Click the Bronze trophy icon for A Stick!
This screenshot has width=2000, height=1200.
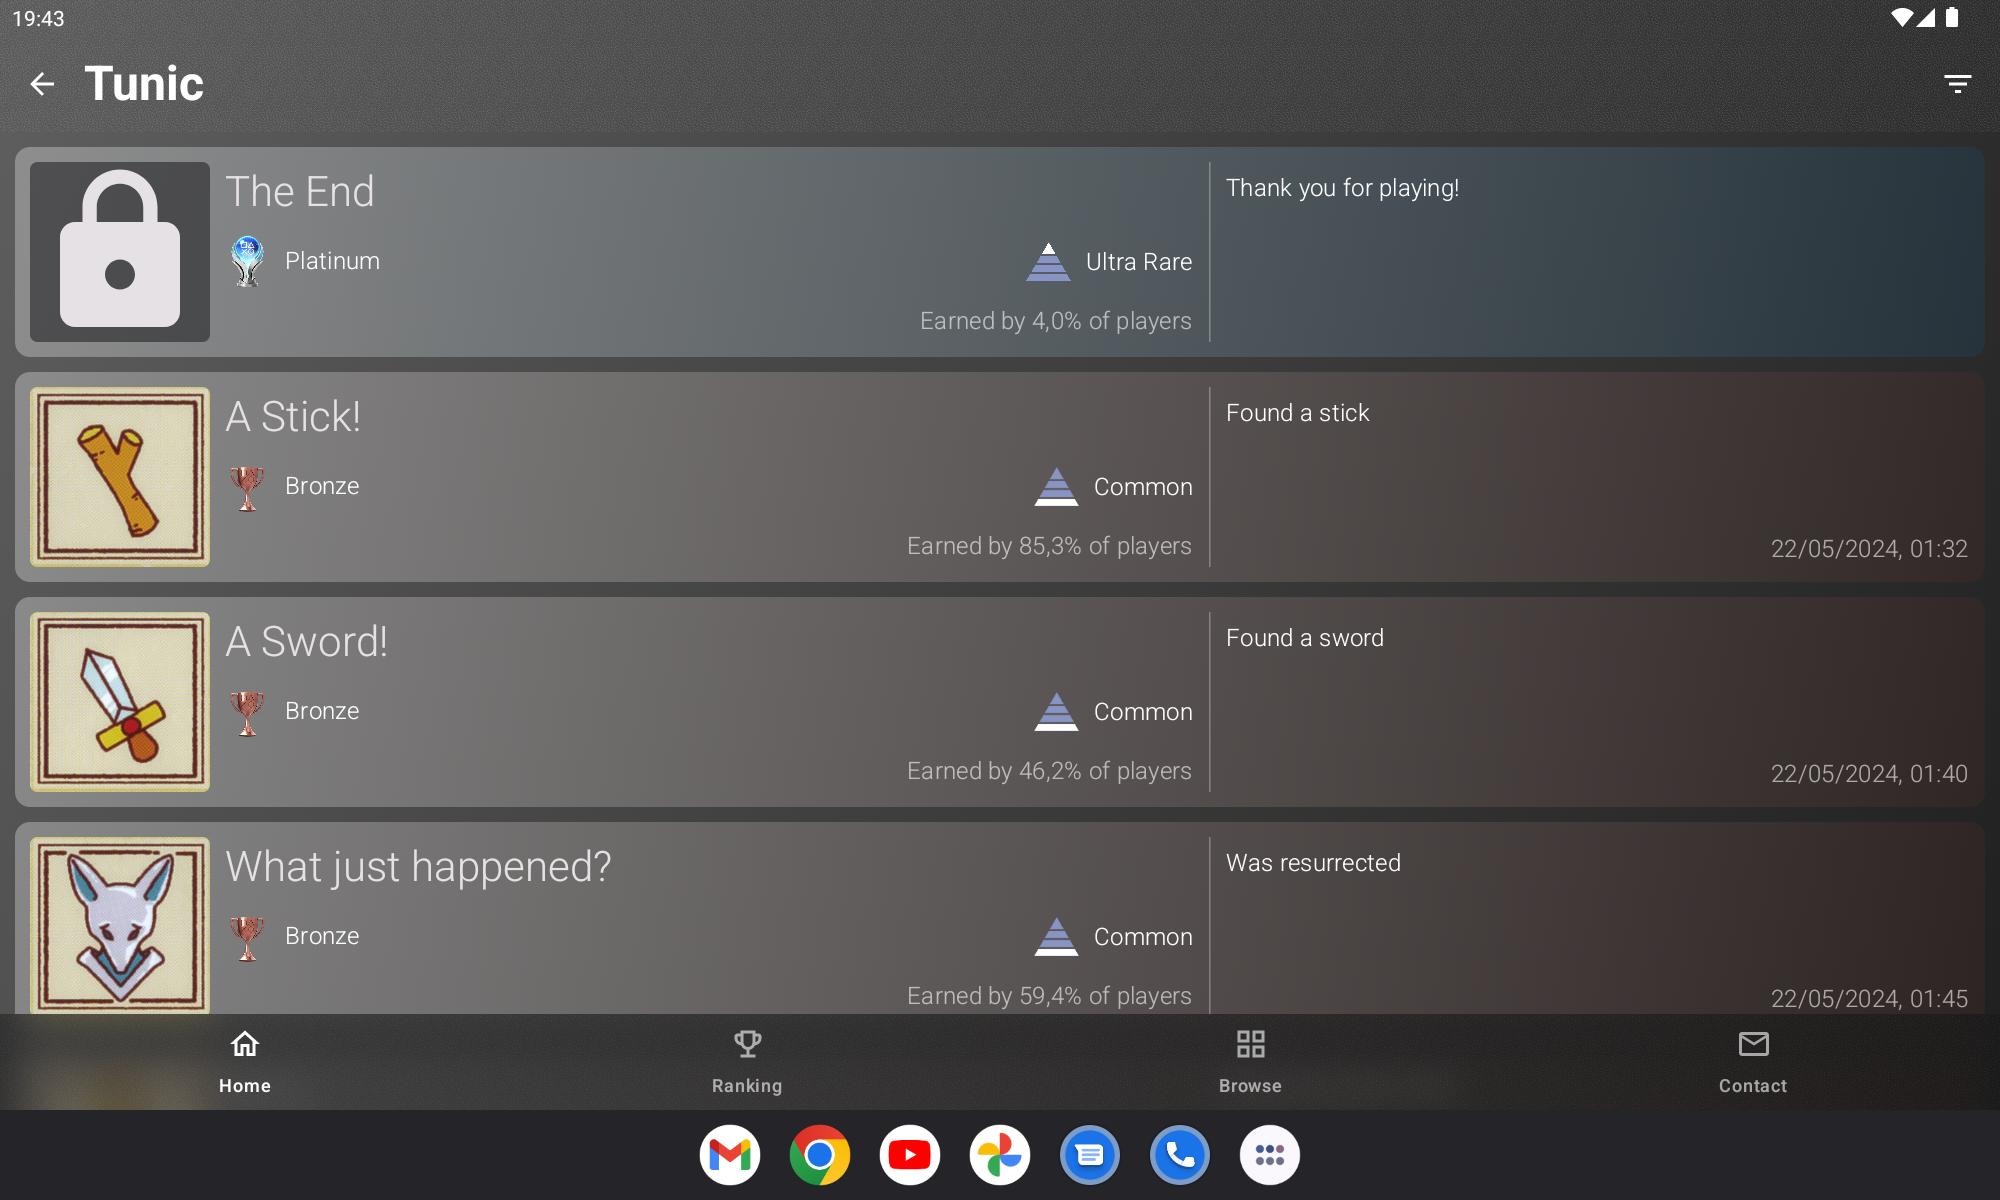(x=247, y=487)
